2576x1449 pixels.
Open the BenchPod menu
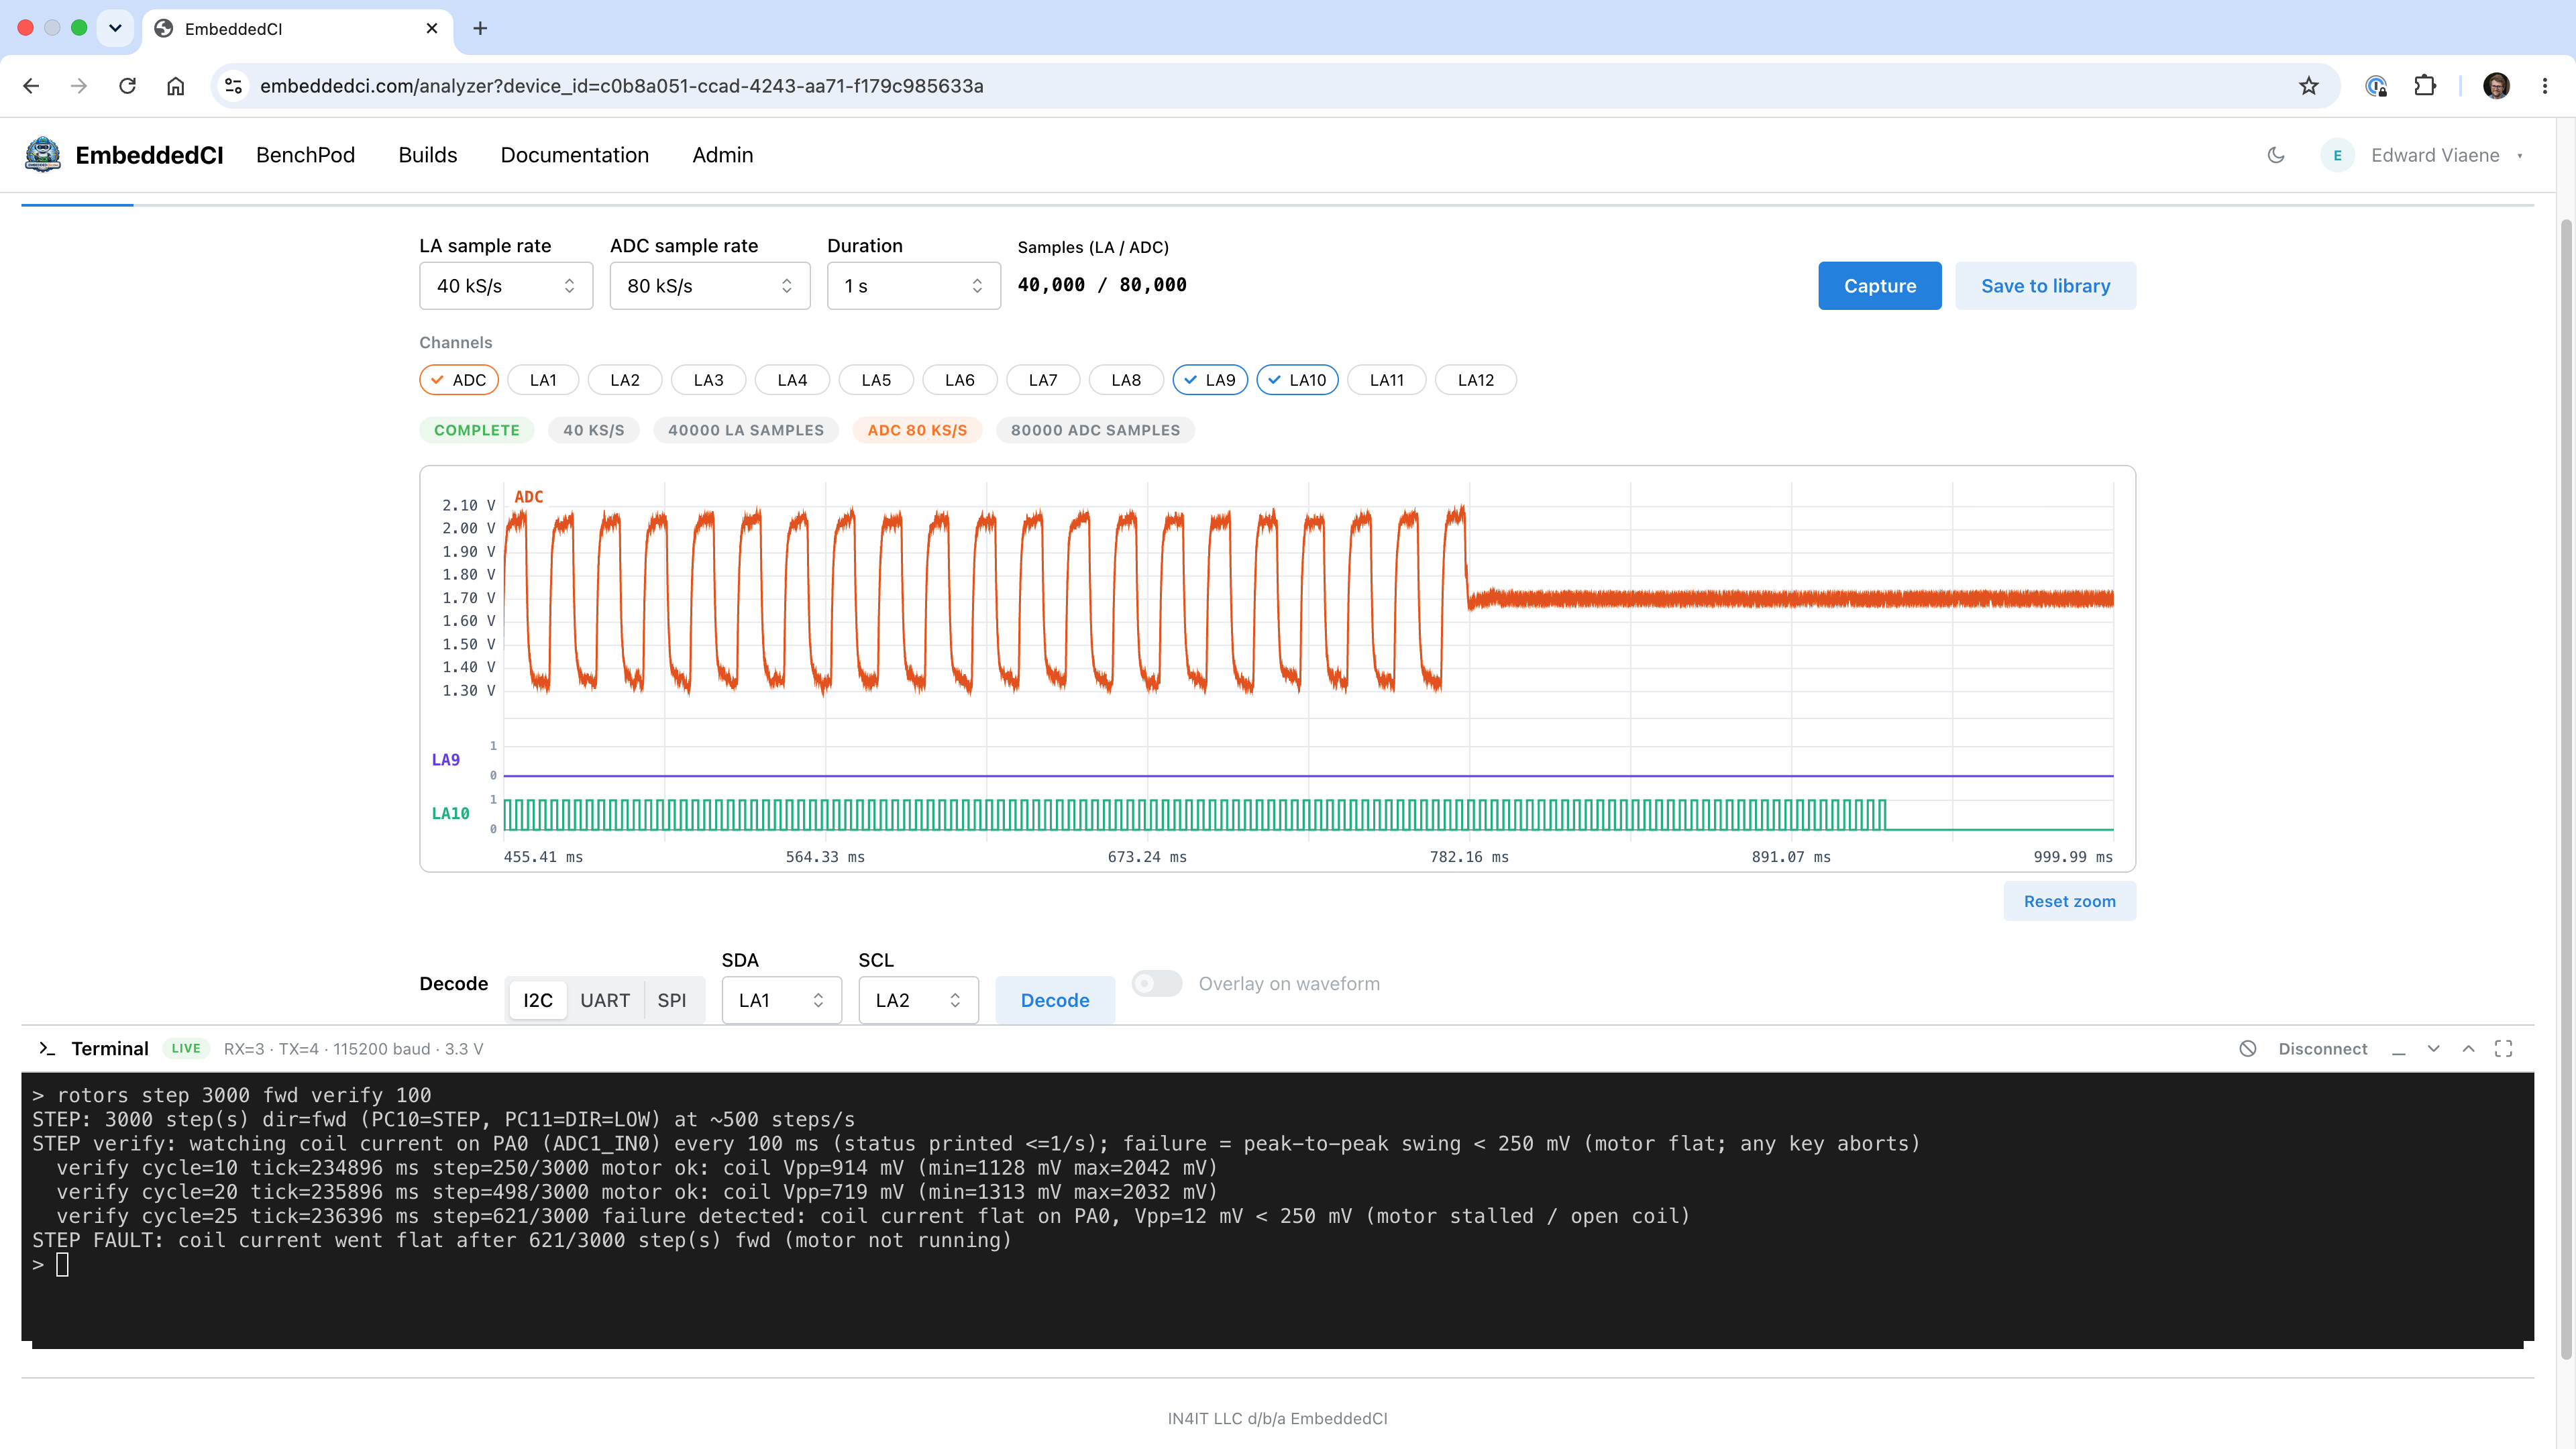305,155
